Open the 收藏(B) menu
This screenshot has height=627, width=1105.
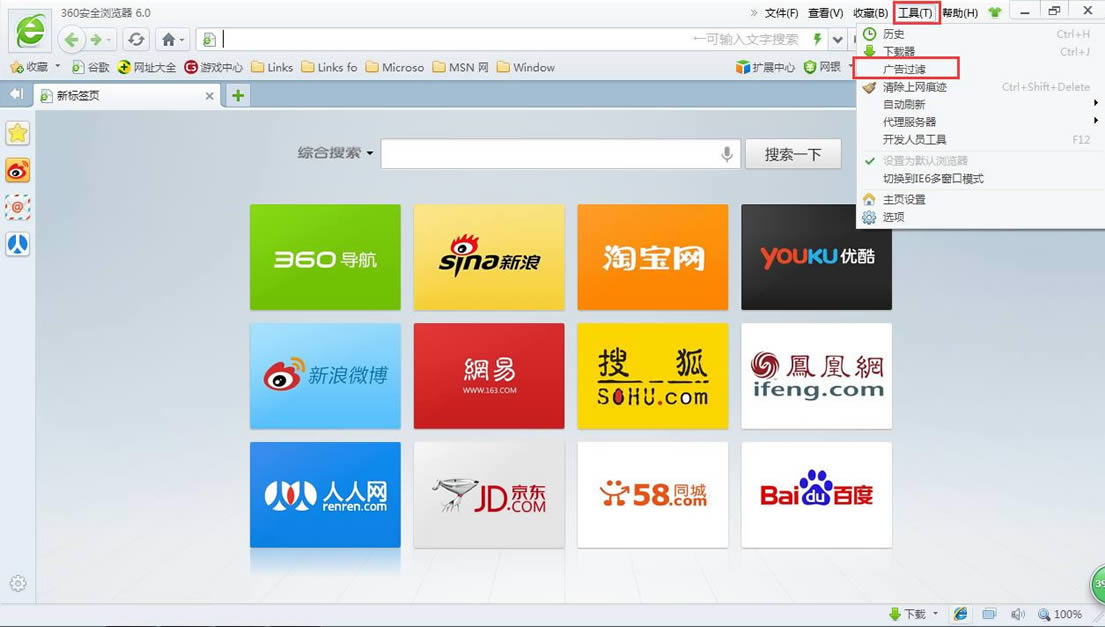pos(870,13)
